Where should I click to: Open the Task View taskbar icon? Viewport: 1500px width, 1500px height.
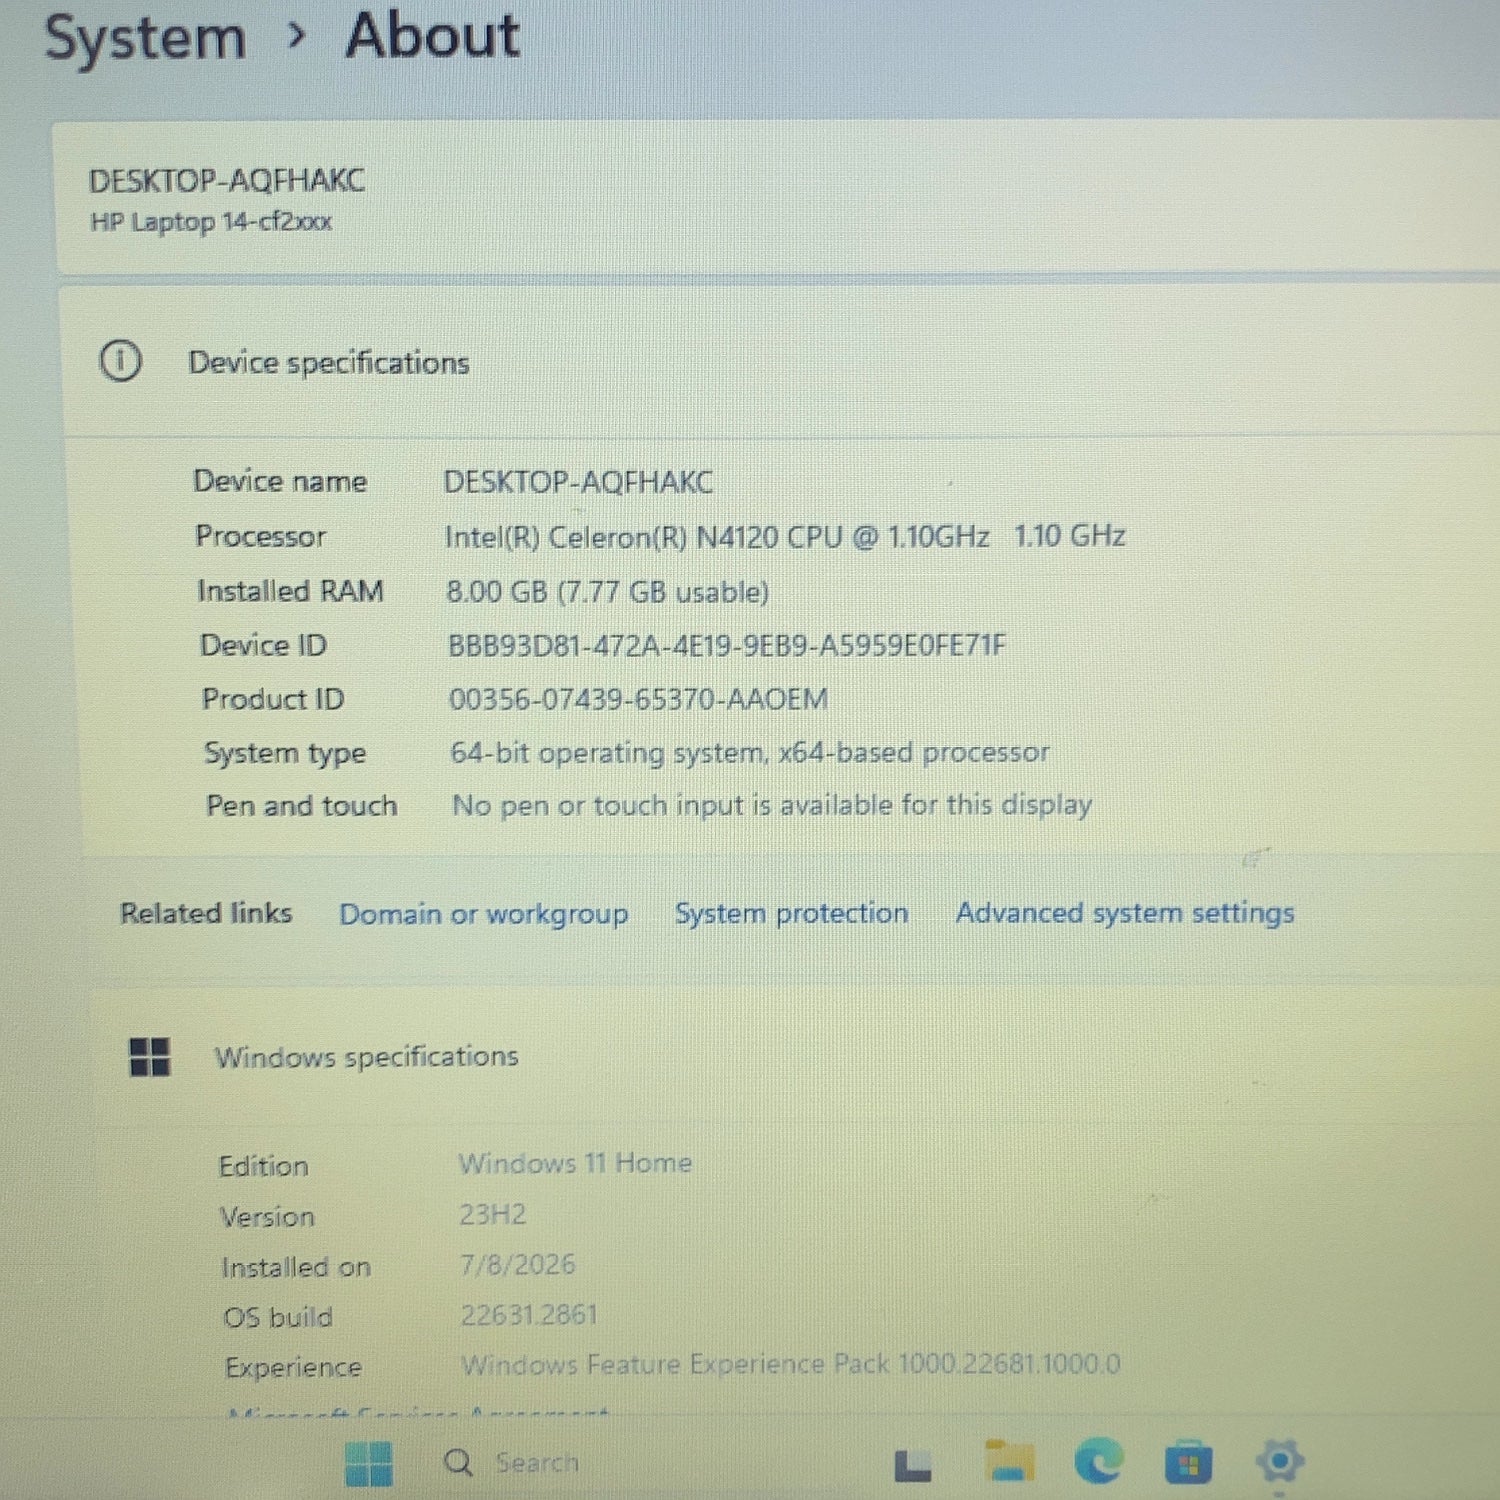(x=912, y=1465)
